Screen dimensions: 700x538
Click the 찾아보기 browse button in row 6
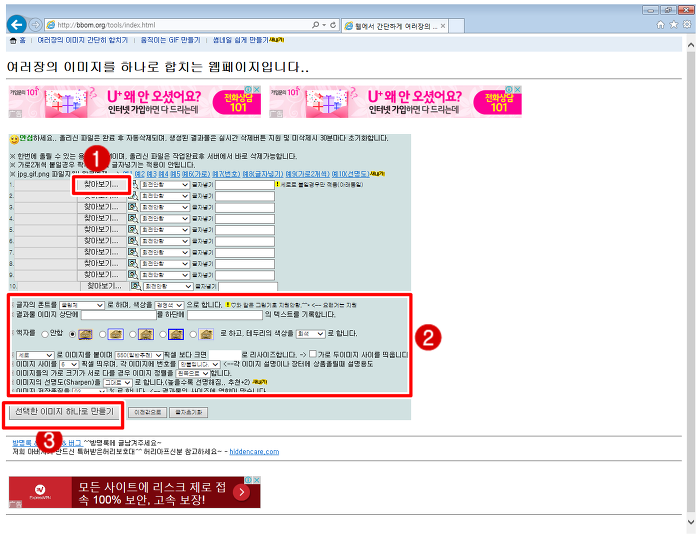[x=101, y=241]
